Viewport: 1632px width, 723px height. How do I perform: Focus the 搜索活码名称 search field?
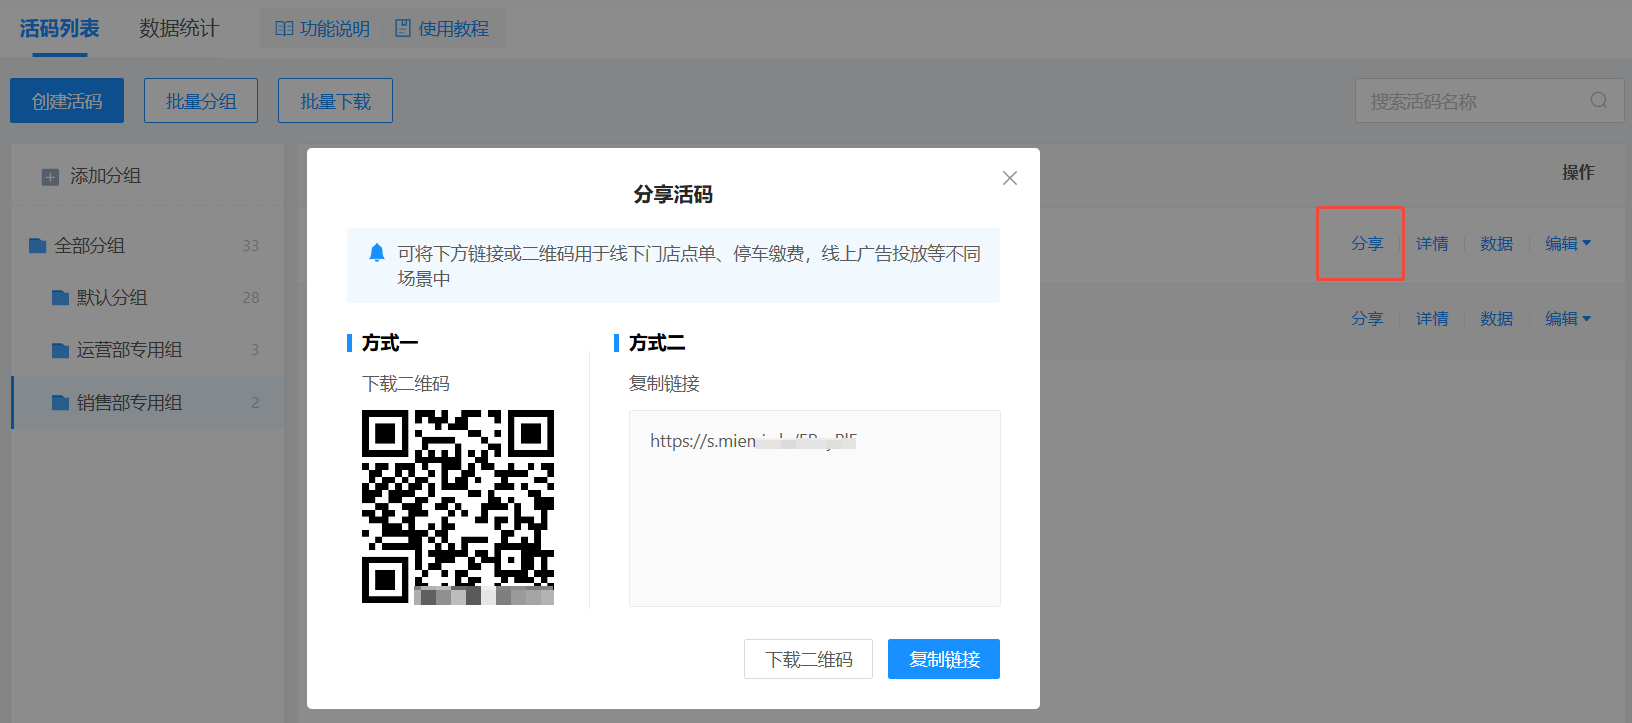(x=1489, y=101)
